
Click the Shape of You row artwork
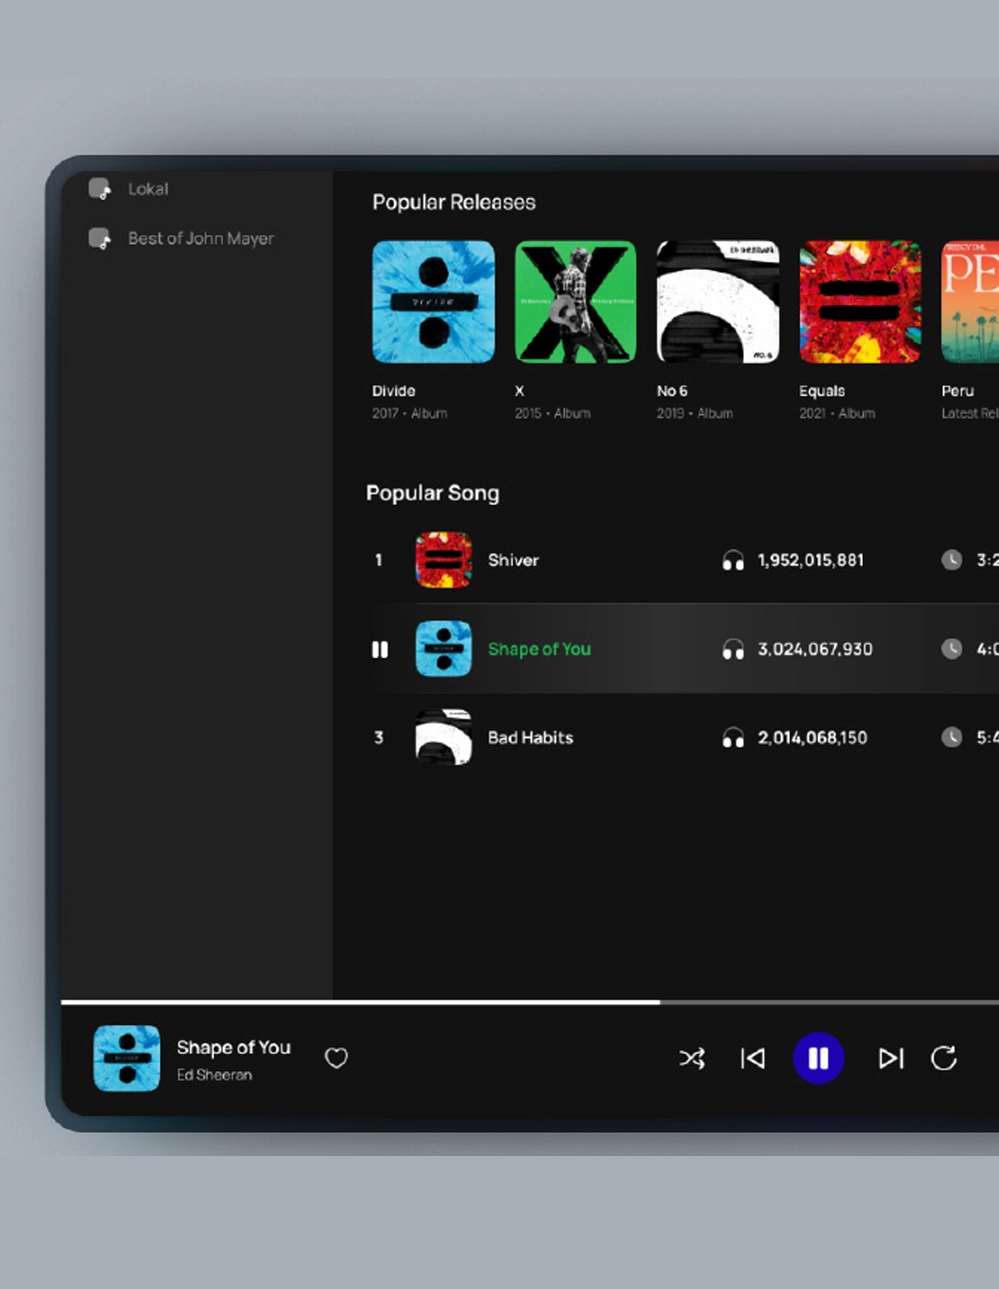[443, 649]
